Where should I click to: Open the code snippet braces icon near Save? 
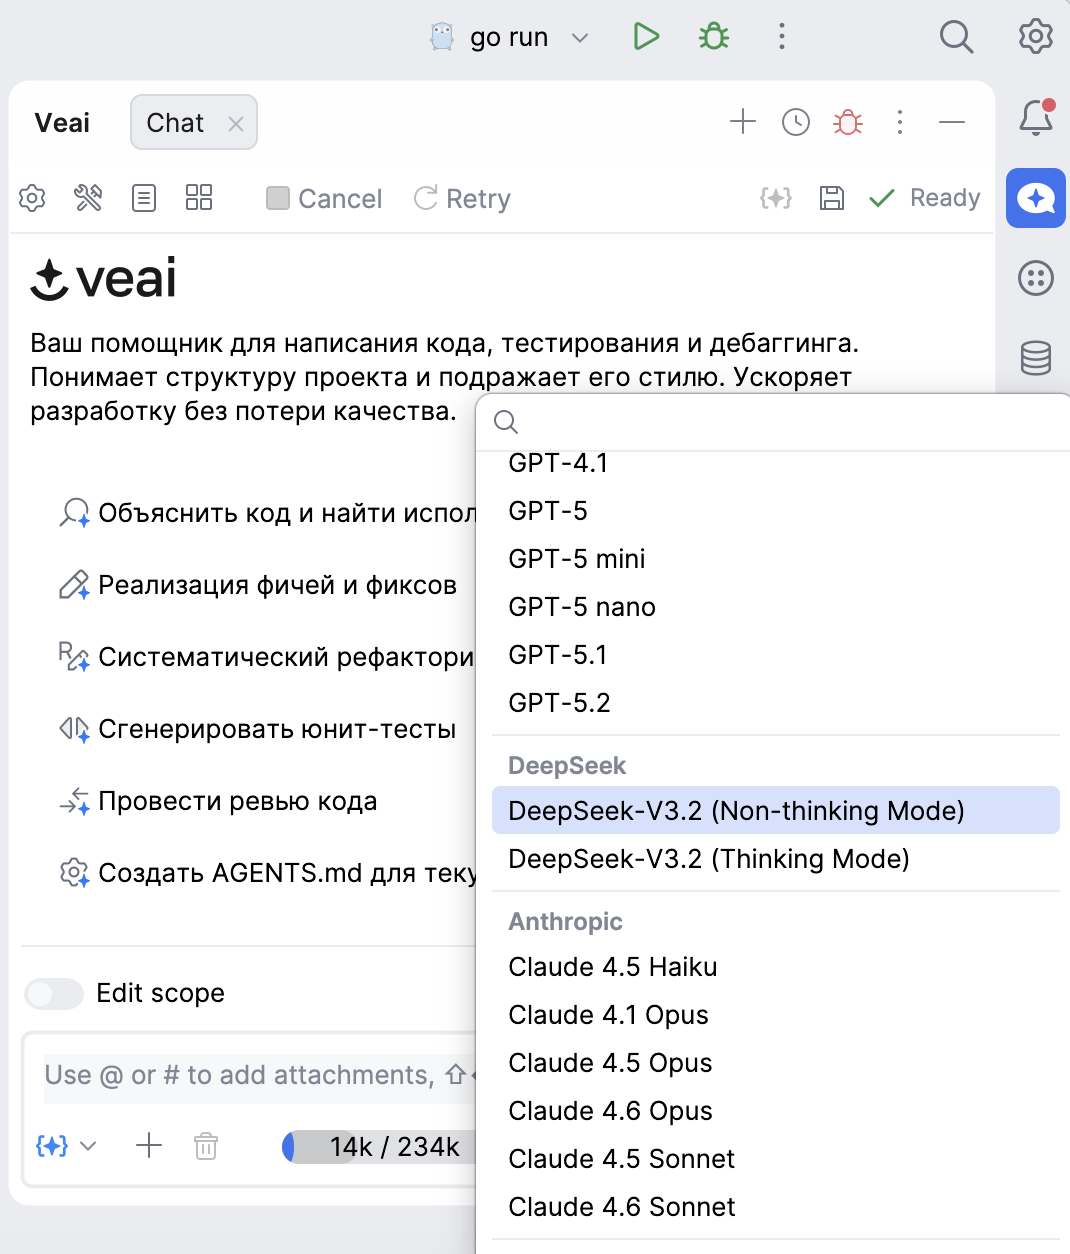776,198
